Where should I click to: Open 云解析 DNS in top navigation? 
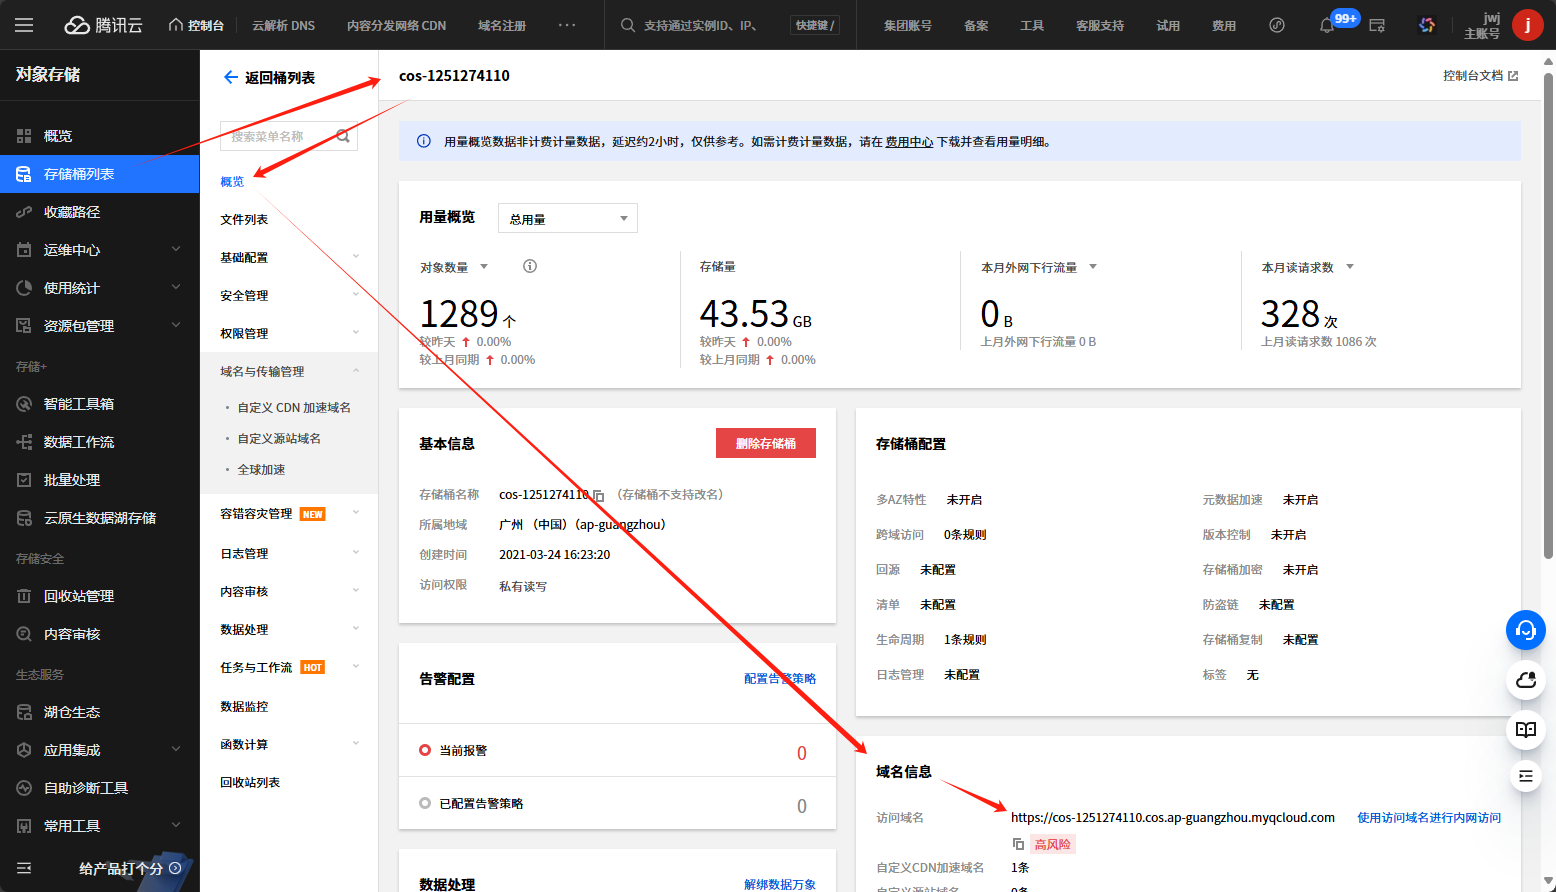[283, 25]
